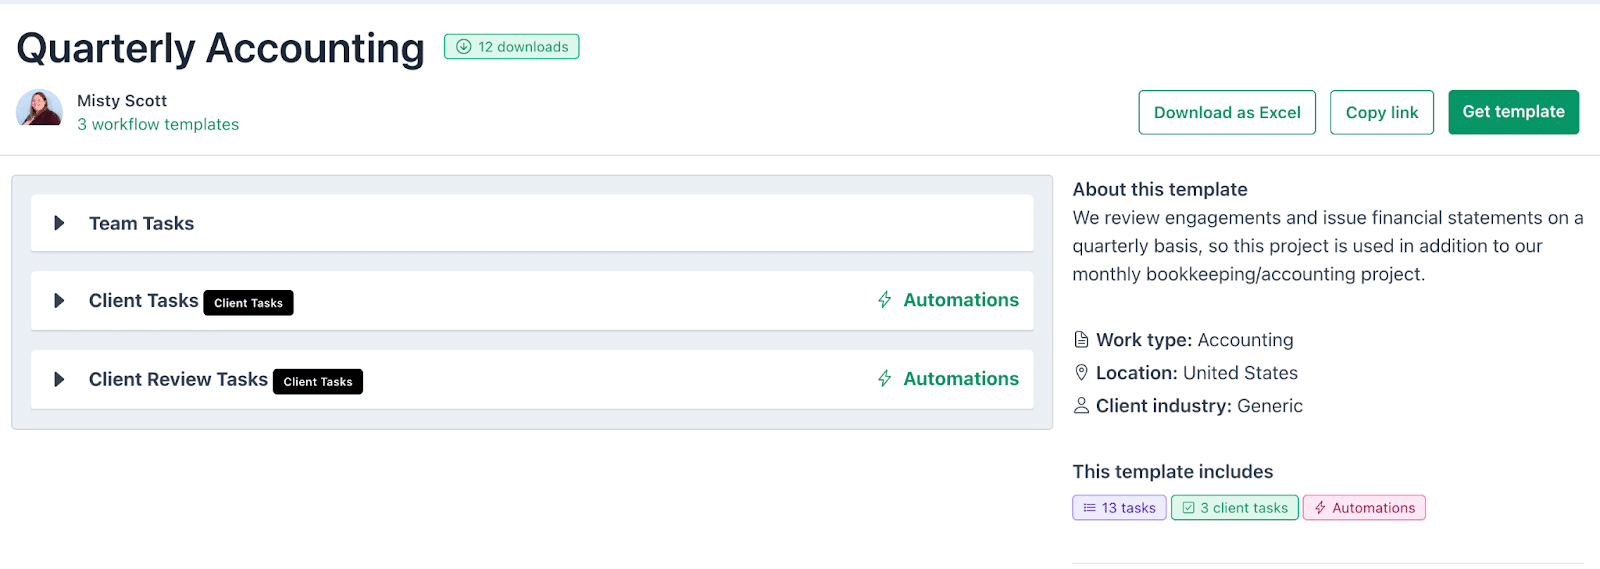Screen dimensions: 1600x569
Task: Click the pink Automations tag
Action: [x=1364, y=508]
